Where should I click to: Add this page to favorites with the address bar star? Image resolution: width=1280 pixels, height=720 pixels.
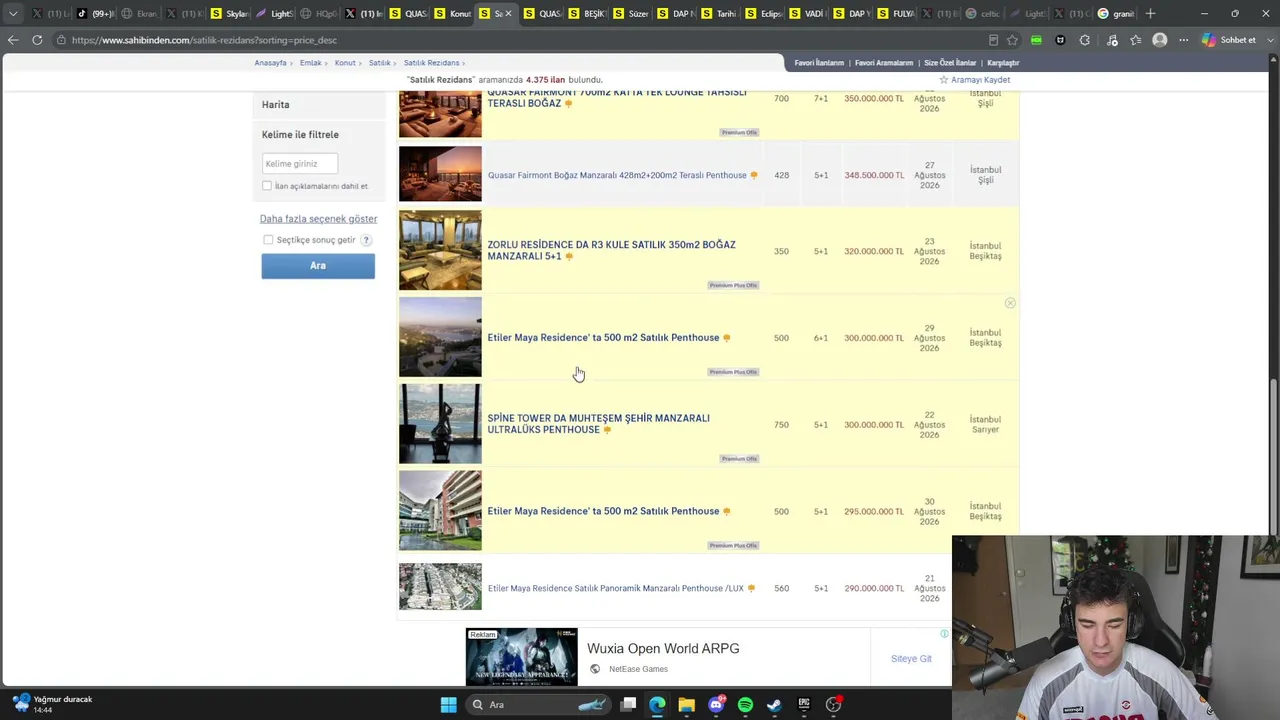(x=1012, y=40)
